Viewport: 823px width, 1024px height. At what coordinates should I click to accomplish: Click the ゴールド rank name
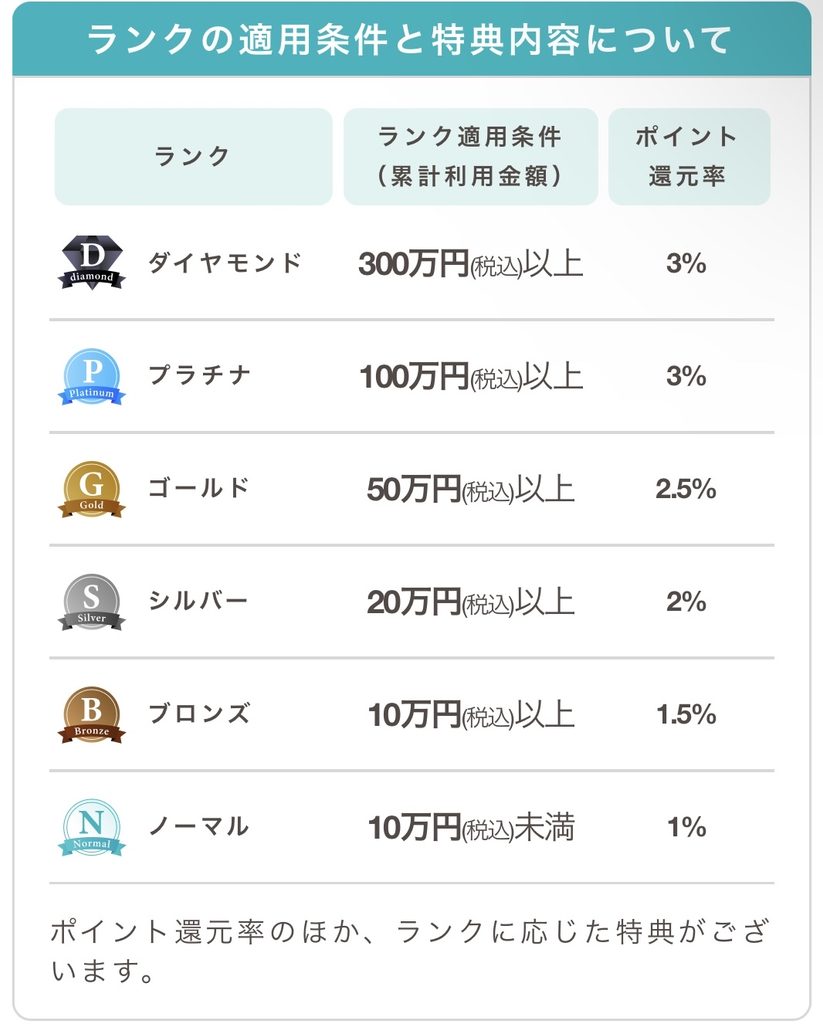[199, 488]
